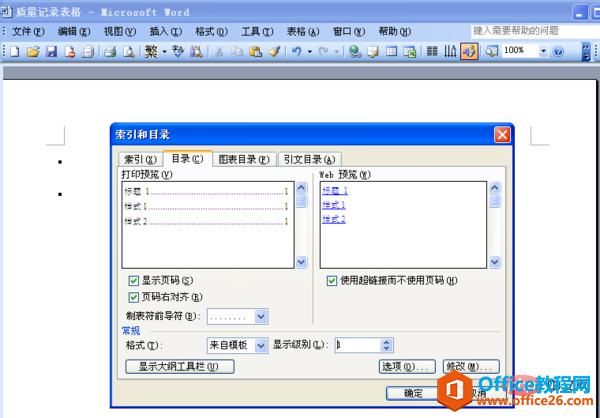600x418 pixels.
Task: Open the 格式 menu
Action: [x=211, y=31]
